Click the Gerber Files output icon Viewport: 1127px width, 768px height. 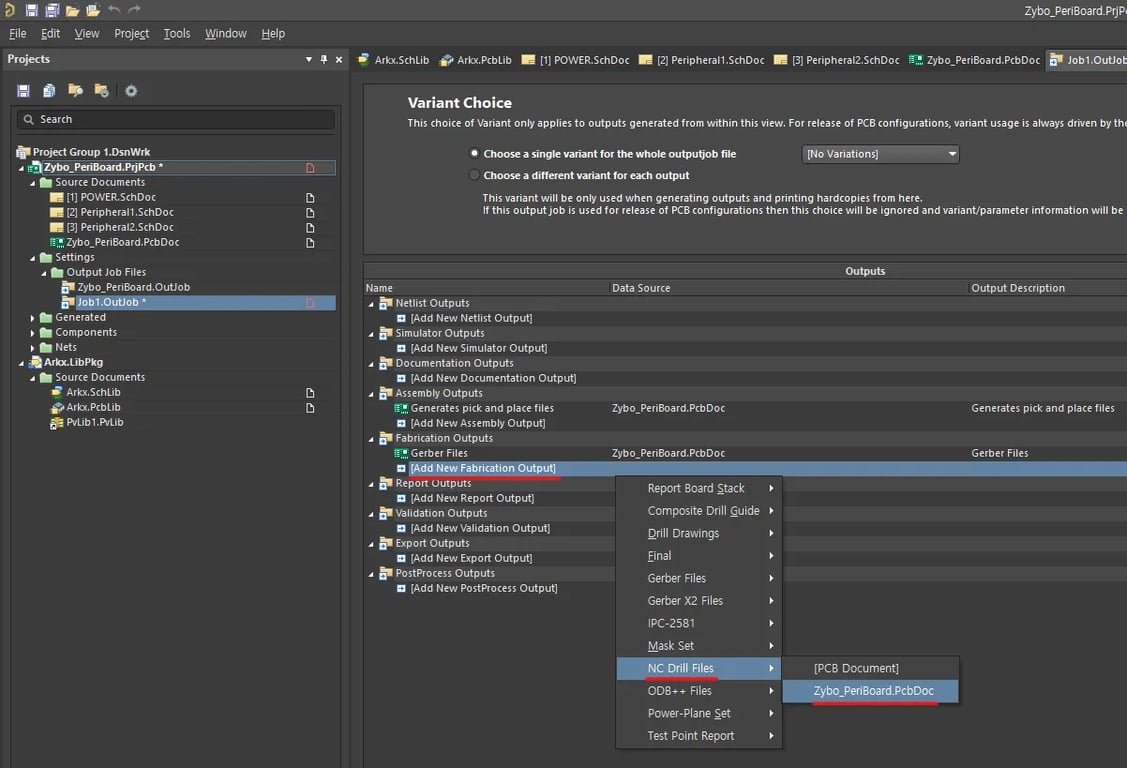401,453
